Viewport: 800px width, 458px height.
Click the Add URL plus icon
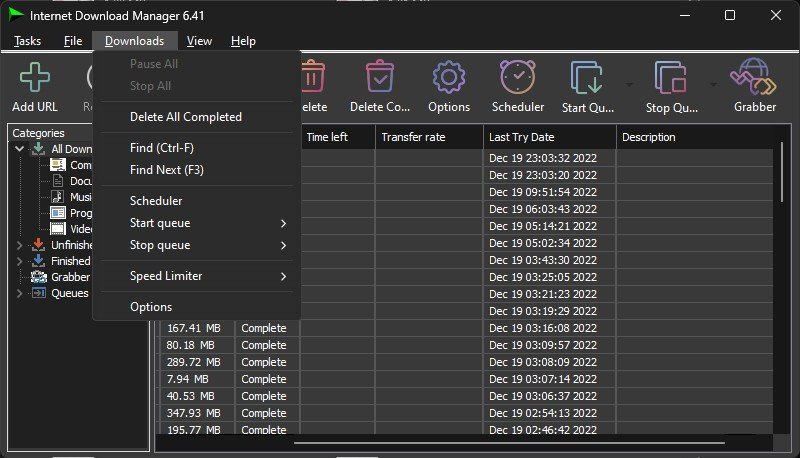click(34, 78)
